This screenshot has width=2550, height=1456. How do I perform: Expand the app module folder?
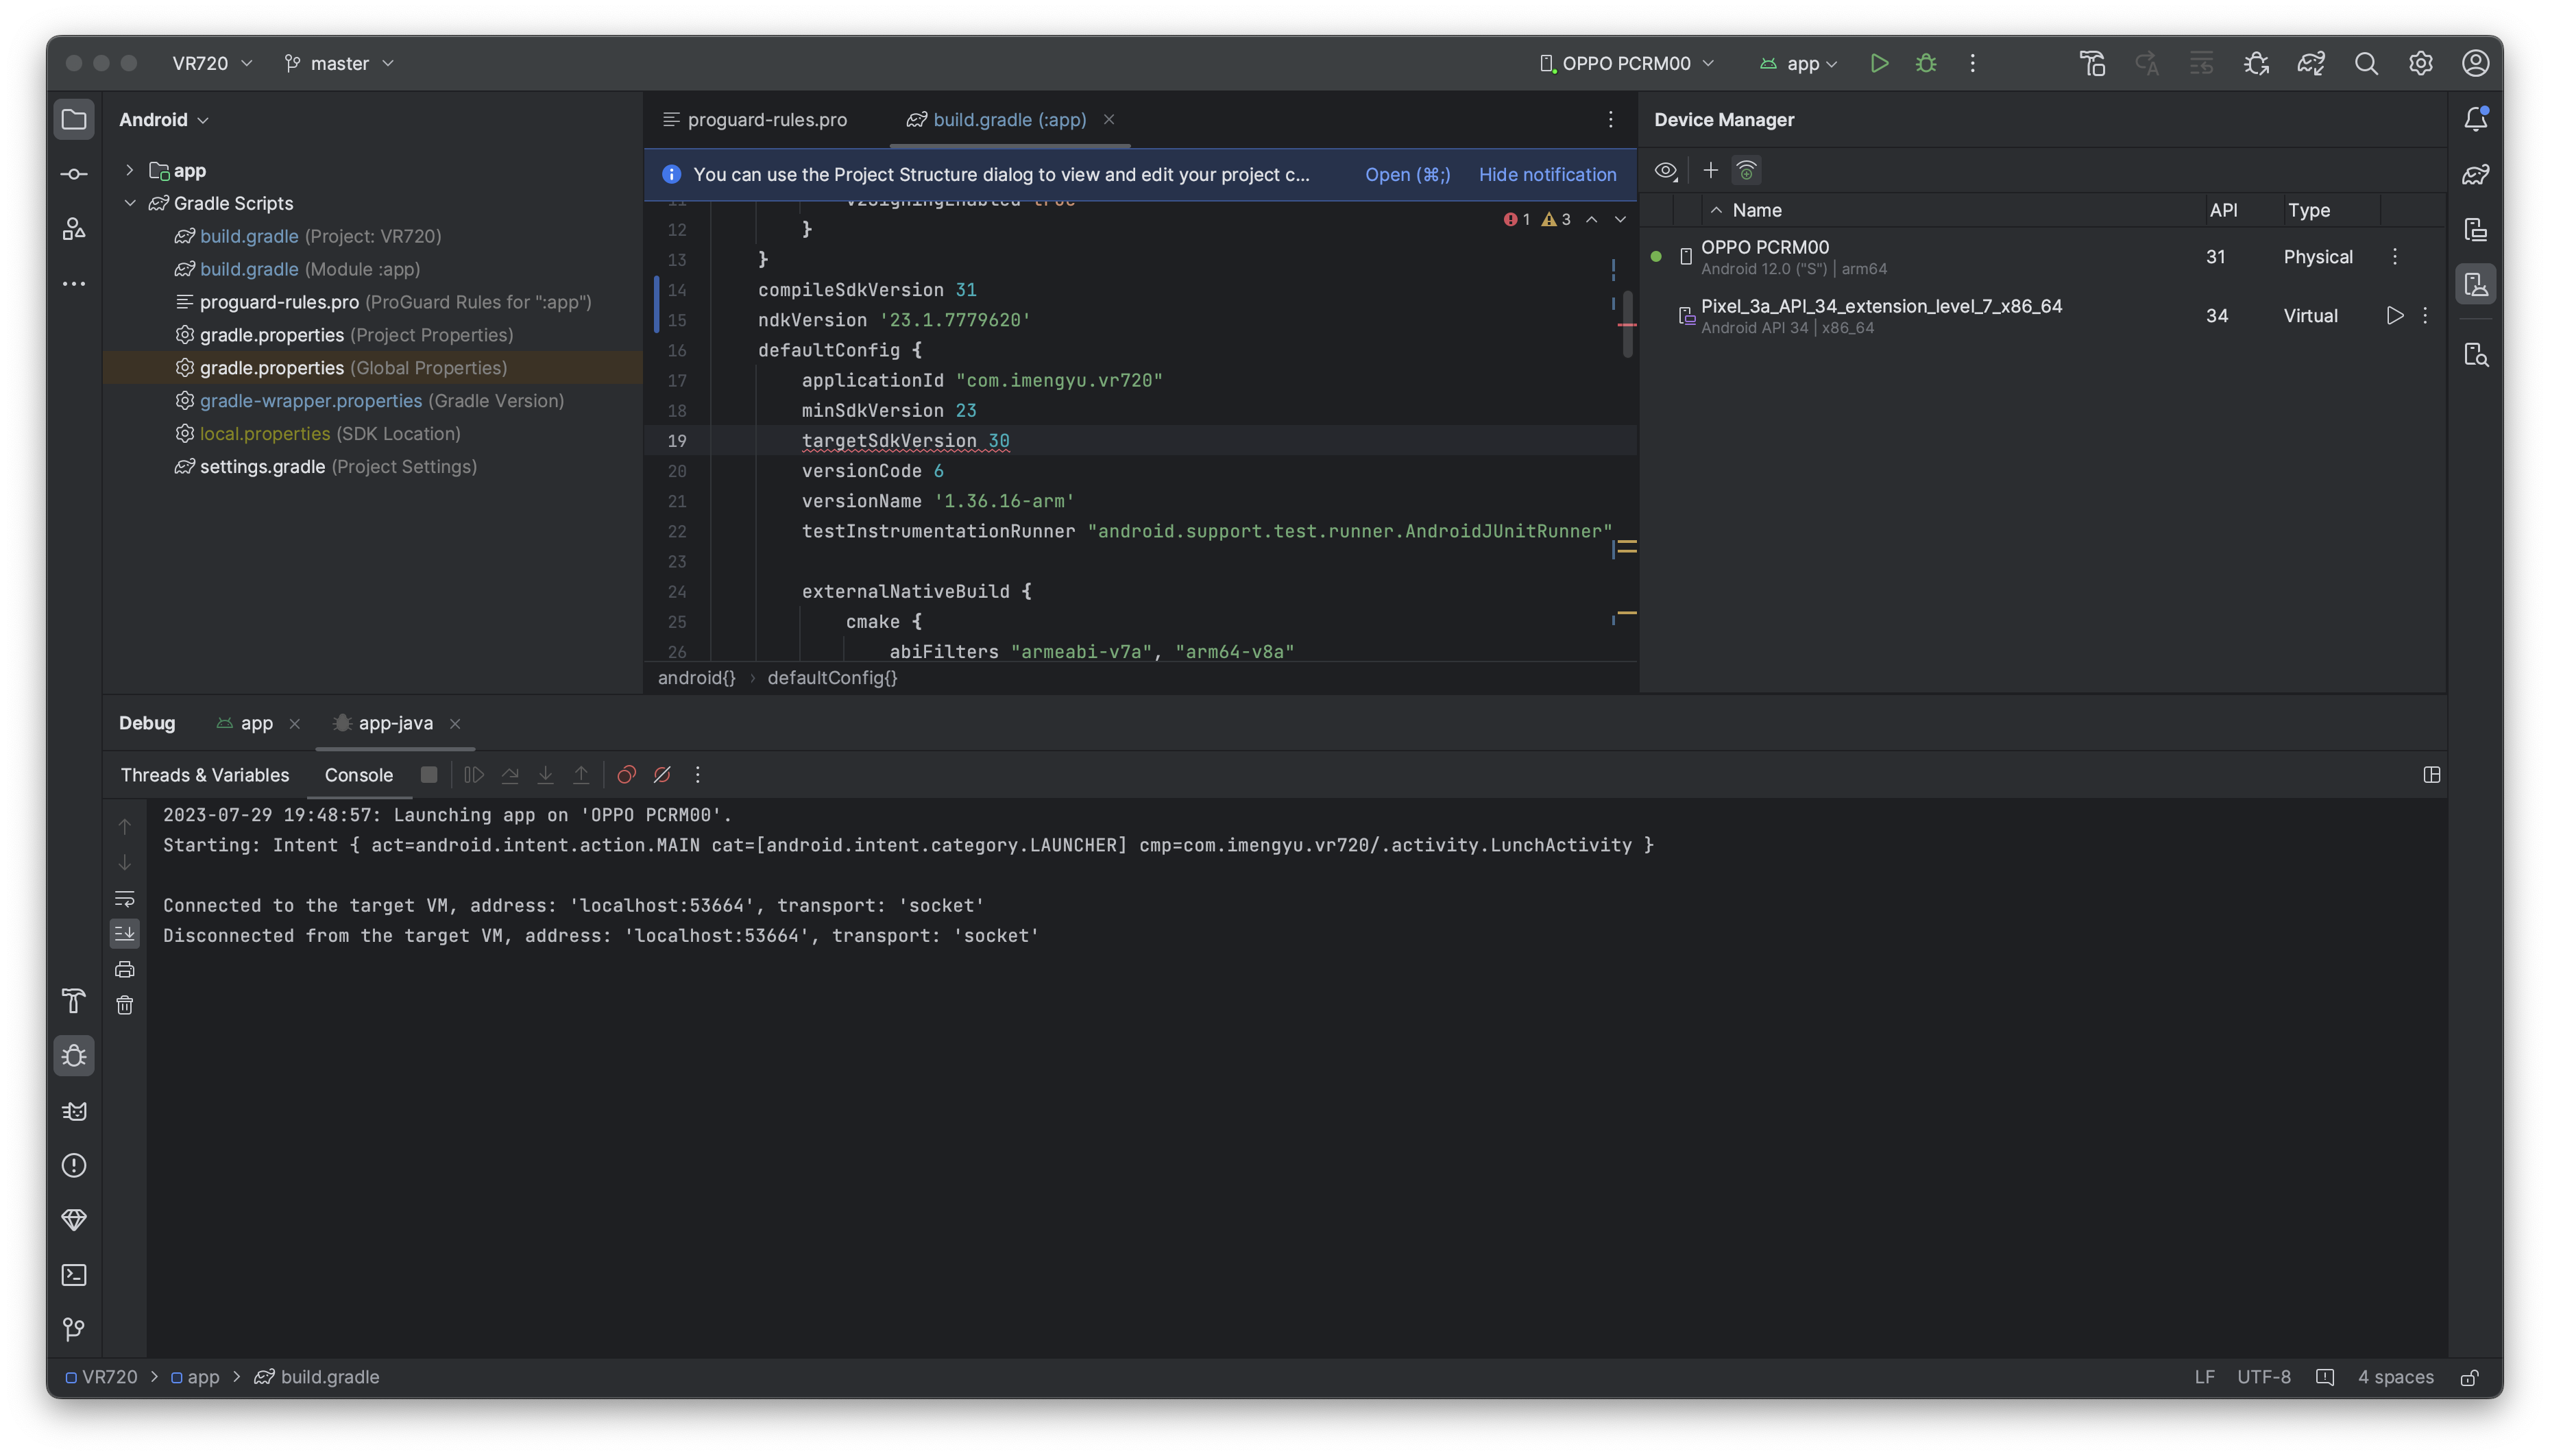[x=129, y=171]
